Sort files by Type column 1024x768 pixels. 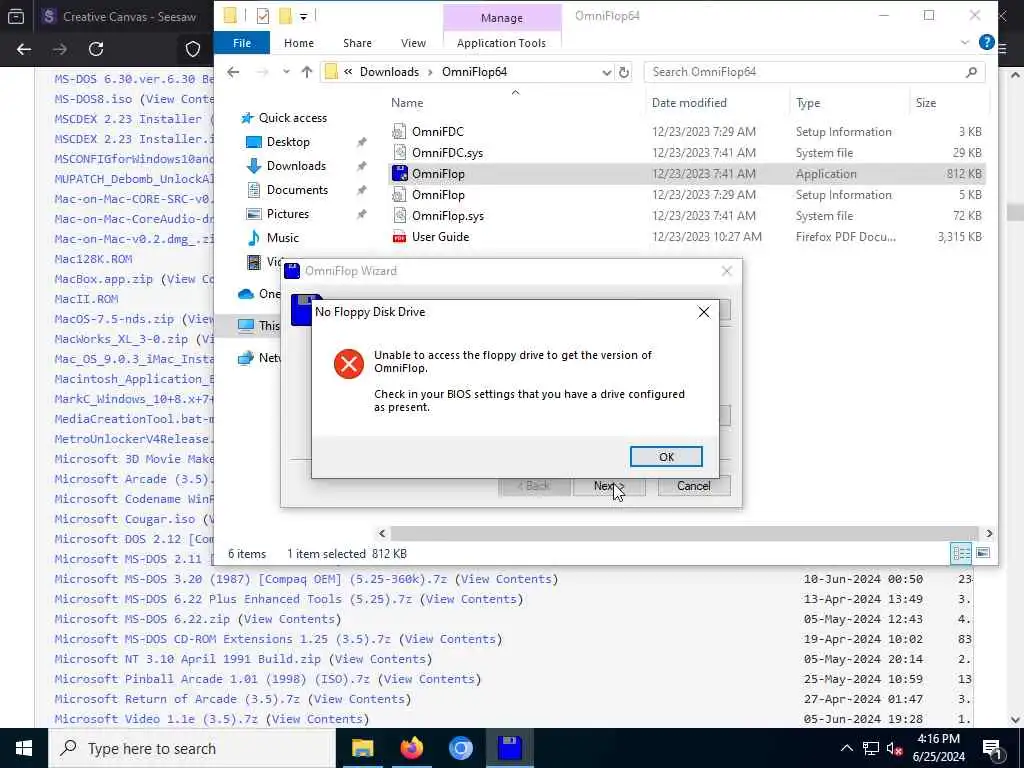[808, 103]
